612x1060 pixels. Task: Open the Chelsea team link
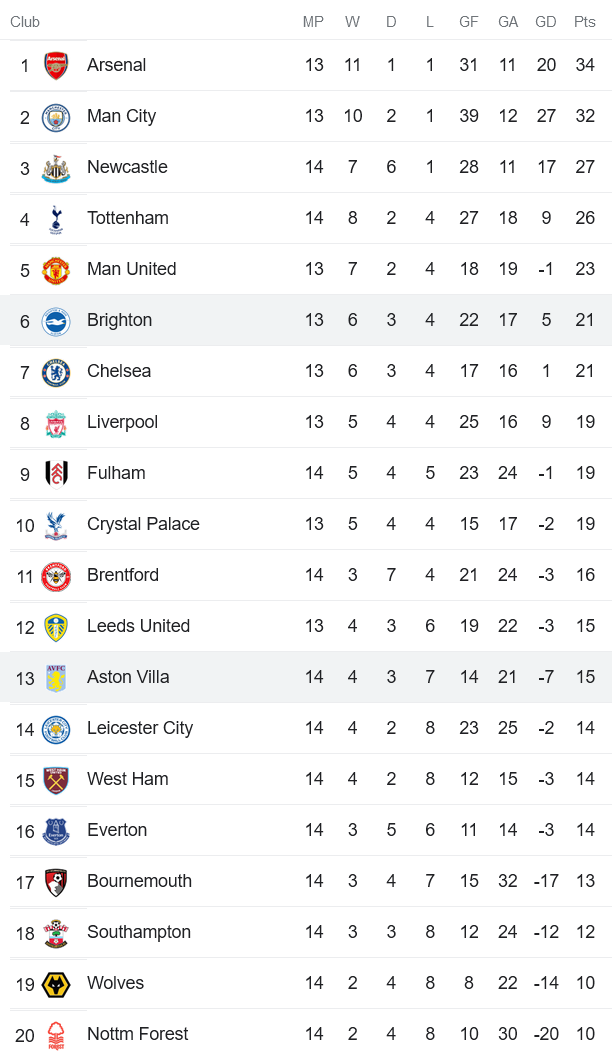click(119, 371)
